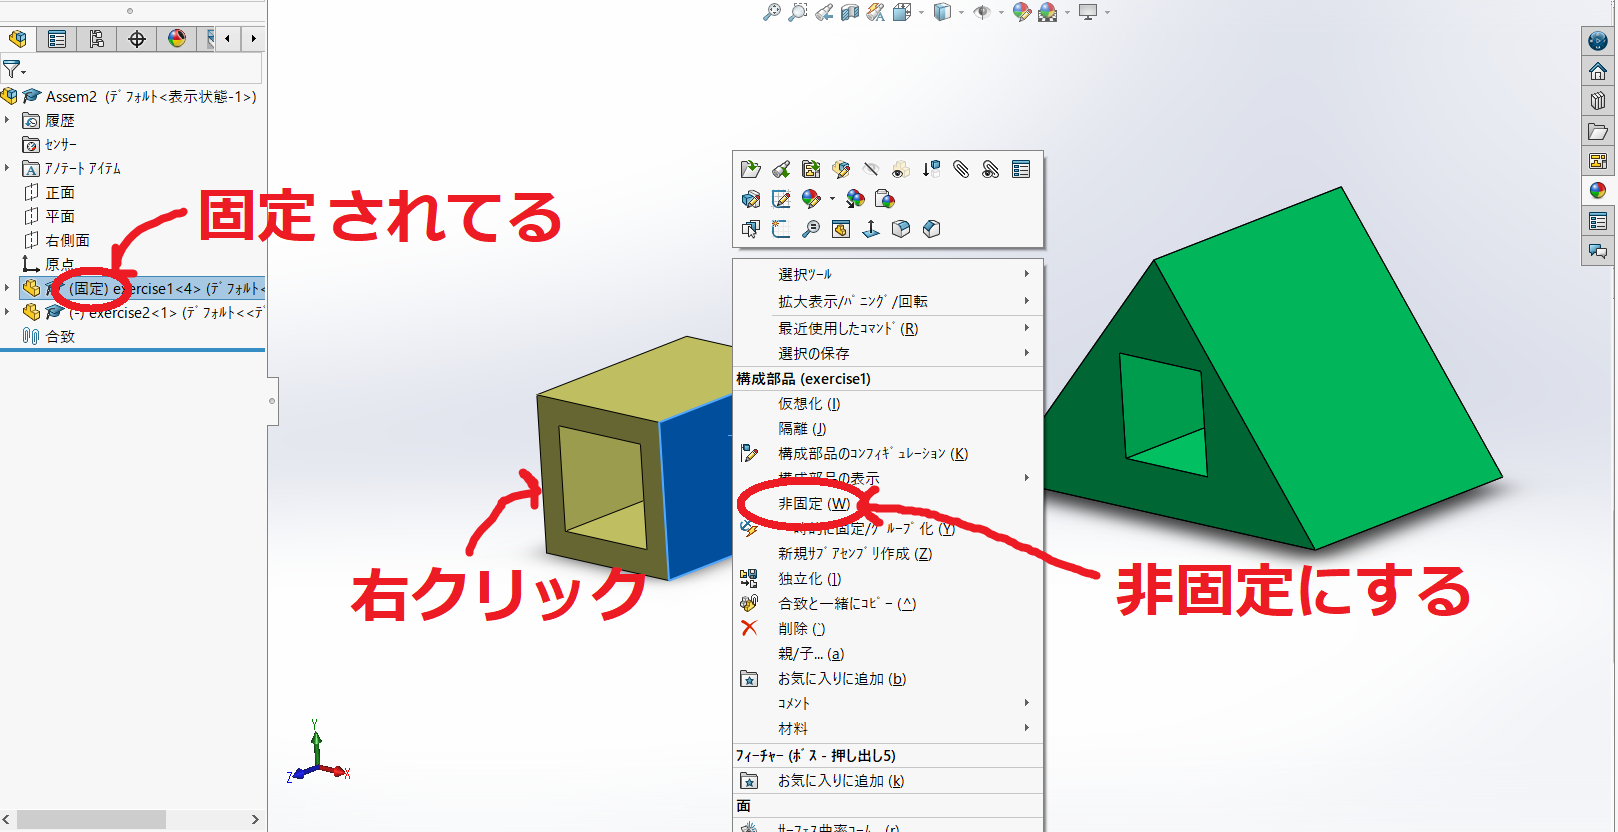Switch to FeatureManager design tree tab
1618x832 pixels.
[x=18, y=39]
